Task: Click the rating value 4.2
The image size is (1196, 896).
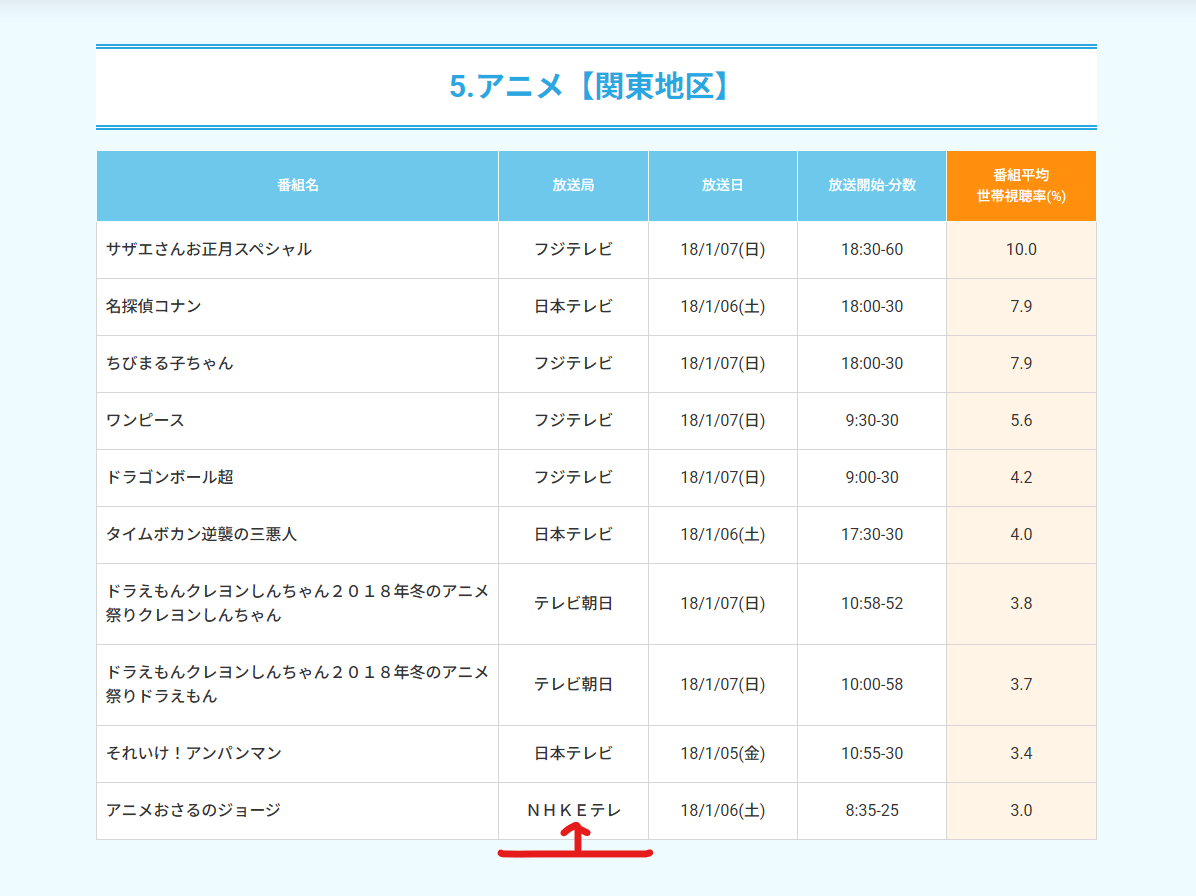Action: 1021,477
